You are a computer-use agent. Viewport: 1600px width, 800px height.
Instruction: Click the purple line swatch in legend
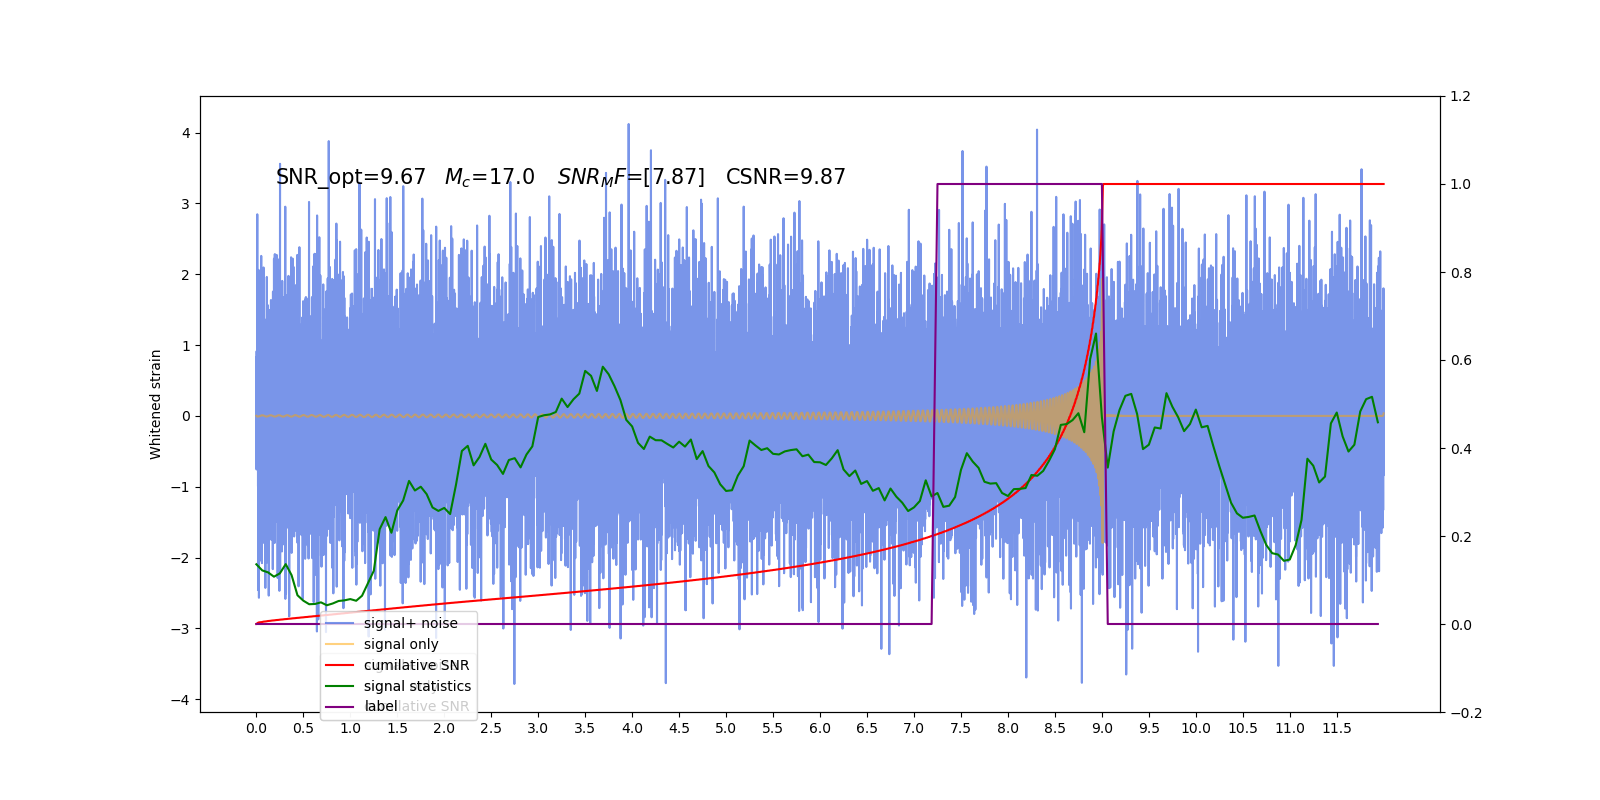click(340, 707)
